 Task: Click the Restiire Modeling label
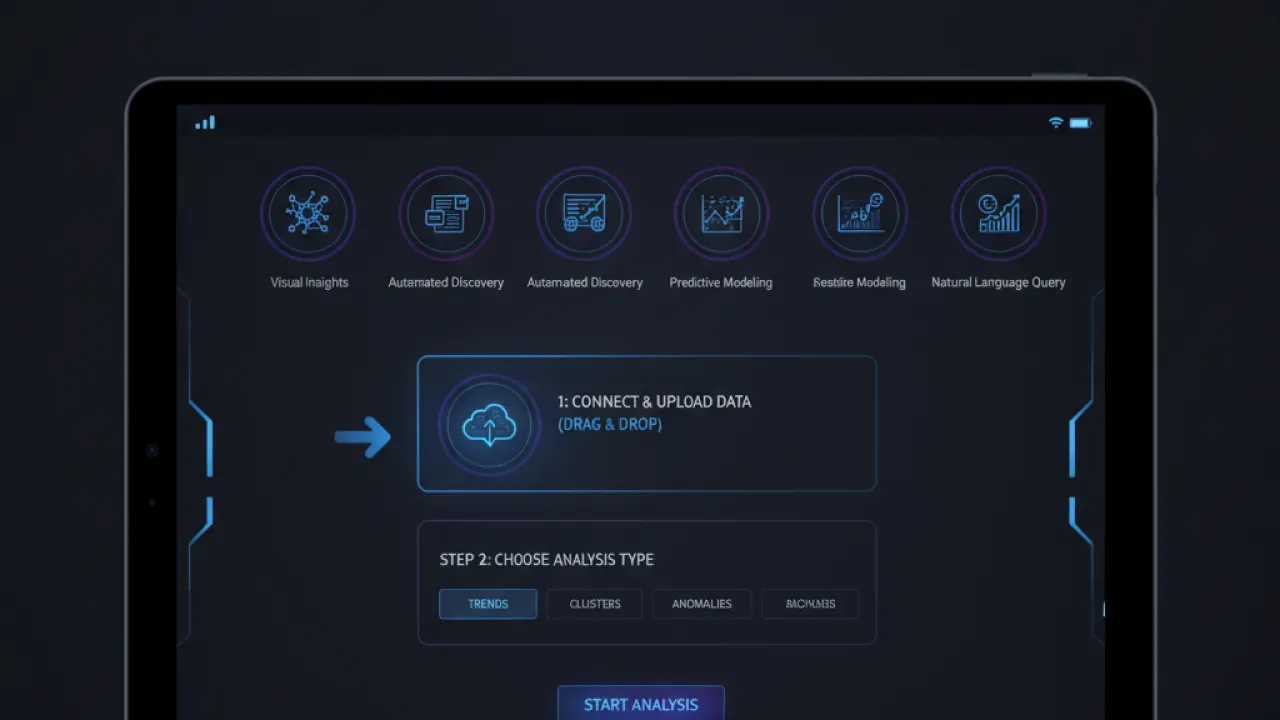(859, 283)
